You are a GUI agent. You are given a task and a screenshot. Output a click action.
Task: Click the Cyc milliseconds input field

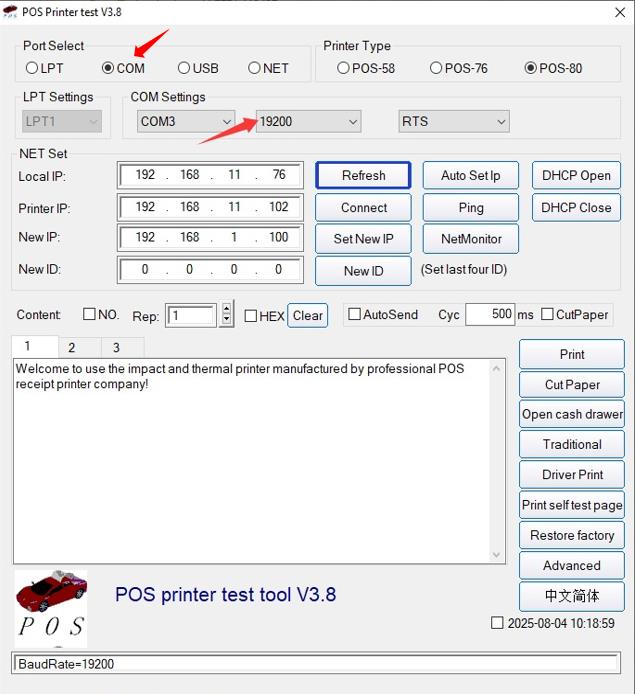point(490,314)
